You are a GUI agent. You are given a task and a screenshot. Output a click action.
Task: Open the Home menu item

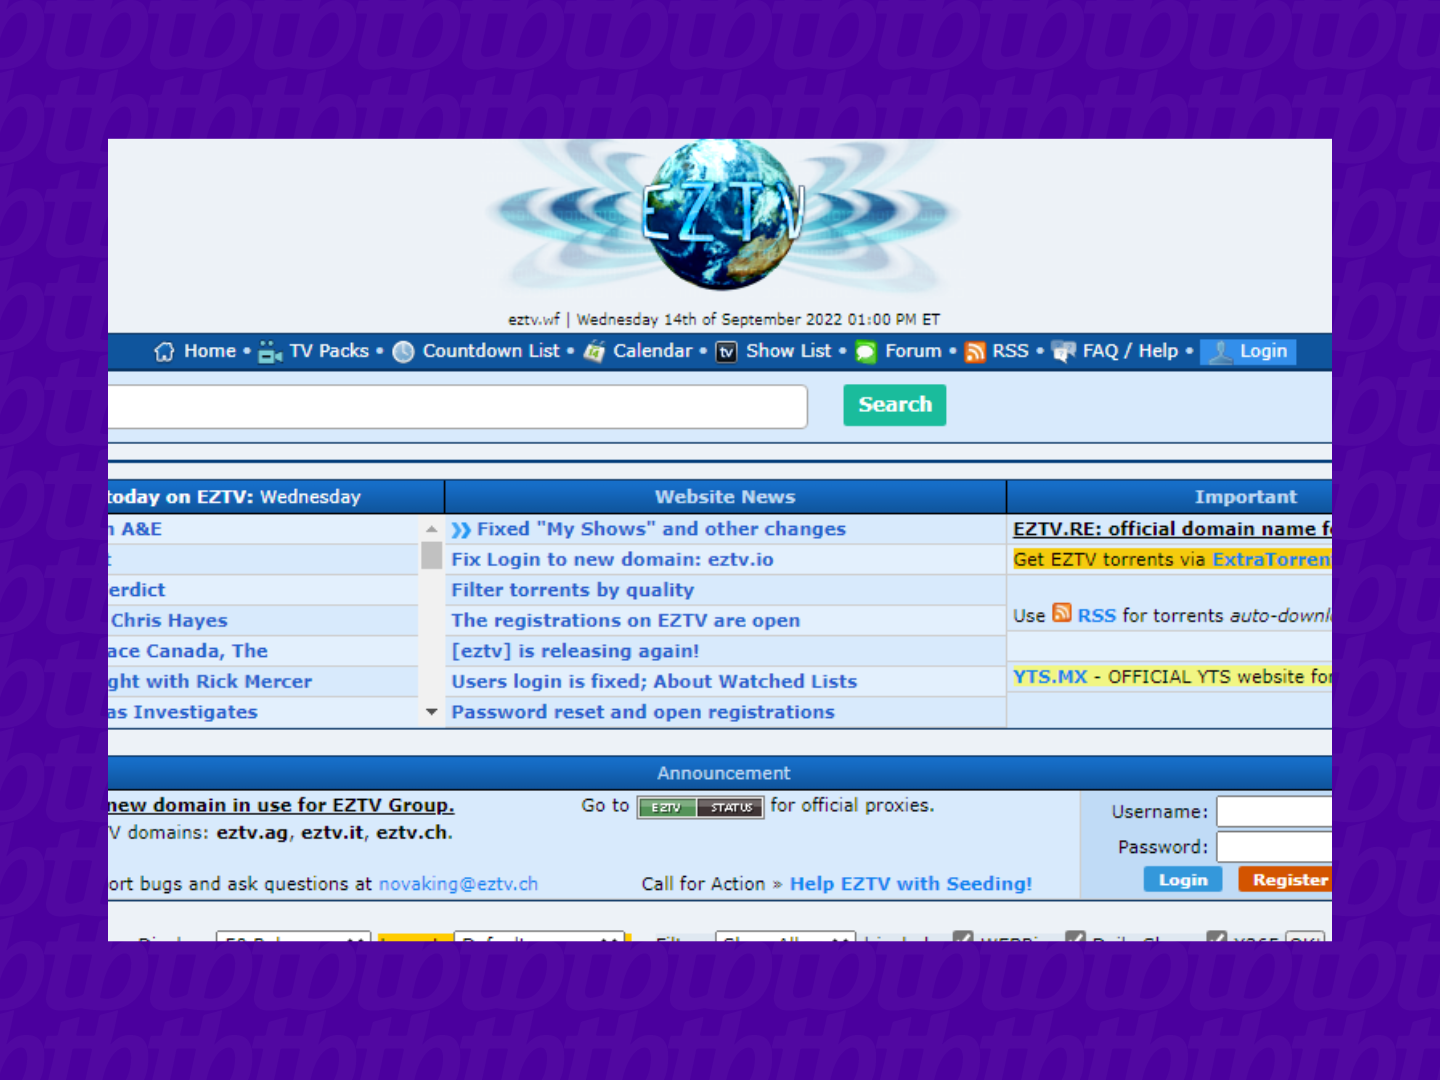pos(210,351)
